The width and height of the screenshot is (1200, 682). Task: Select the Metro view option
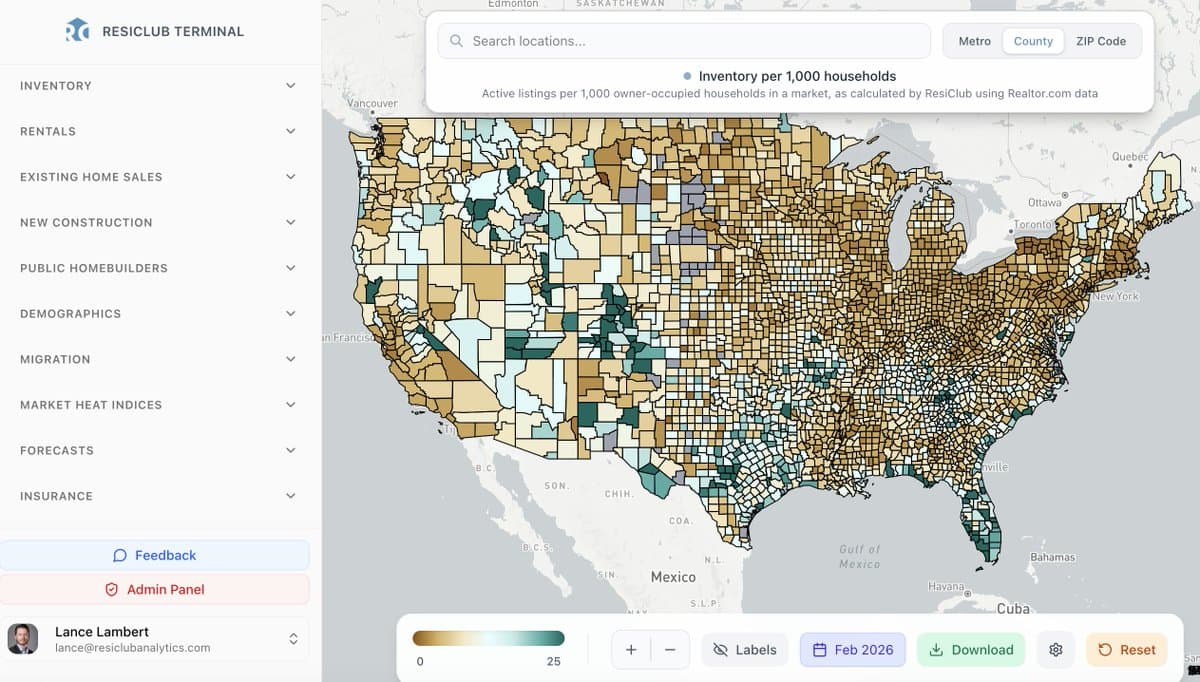(x=973, y=41)
